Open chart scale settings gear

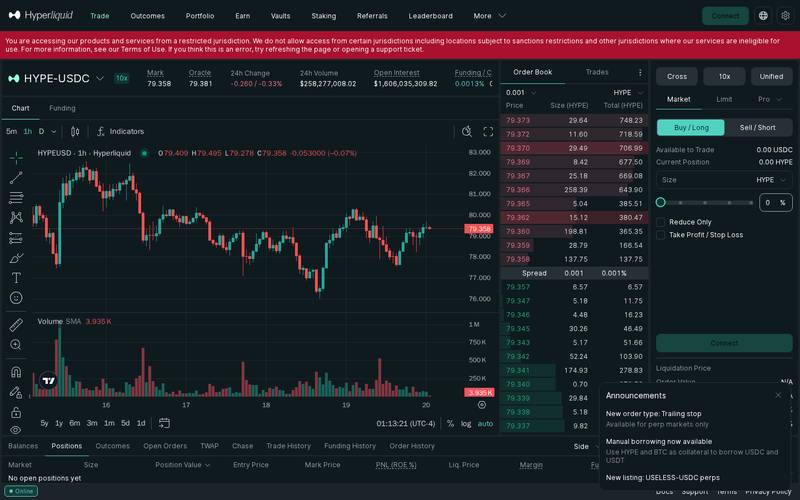[482, 405]
